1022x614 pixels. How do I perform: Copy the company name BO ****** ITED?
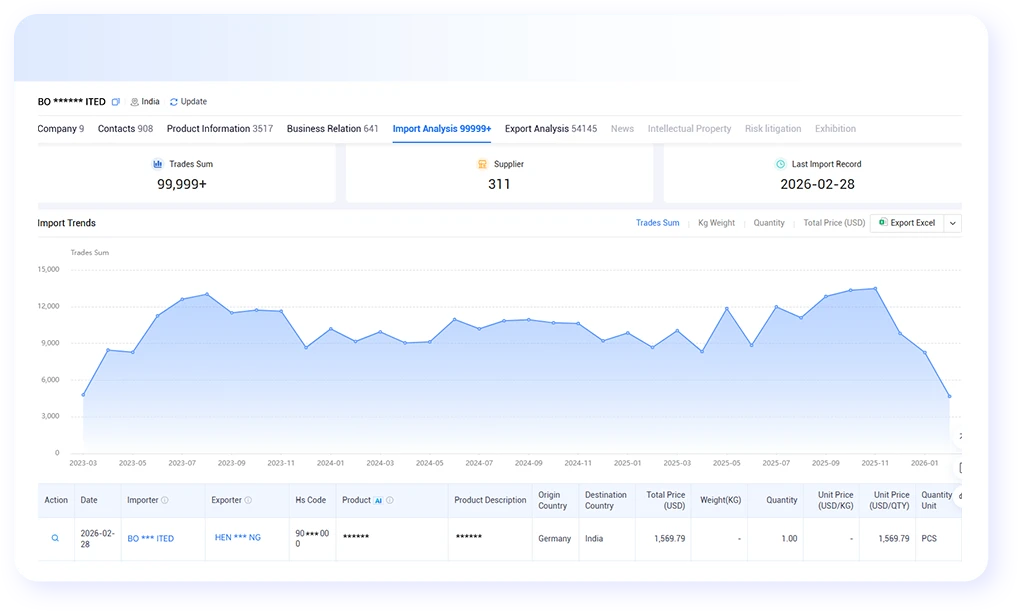pos(115,102)
